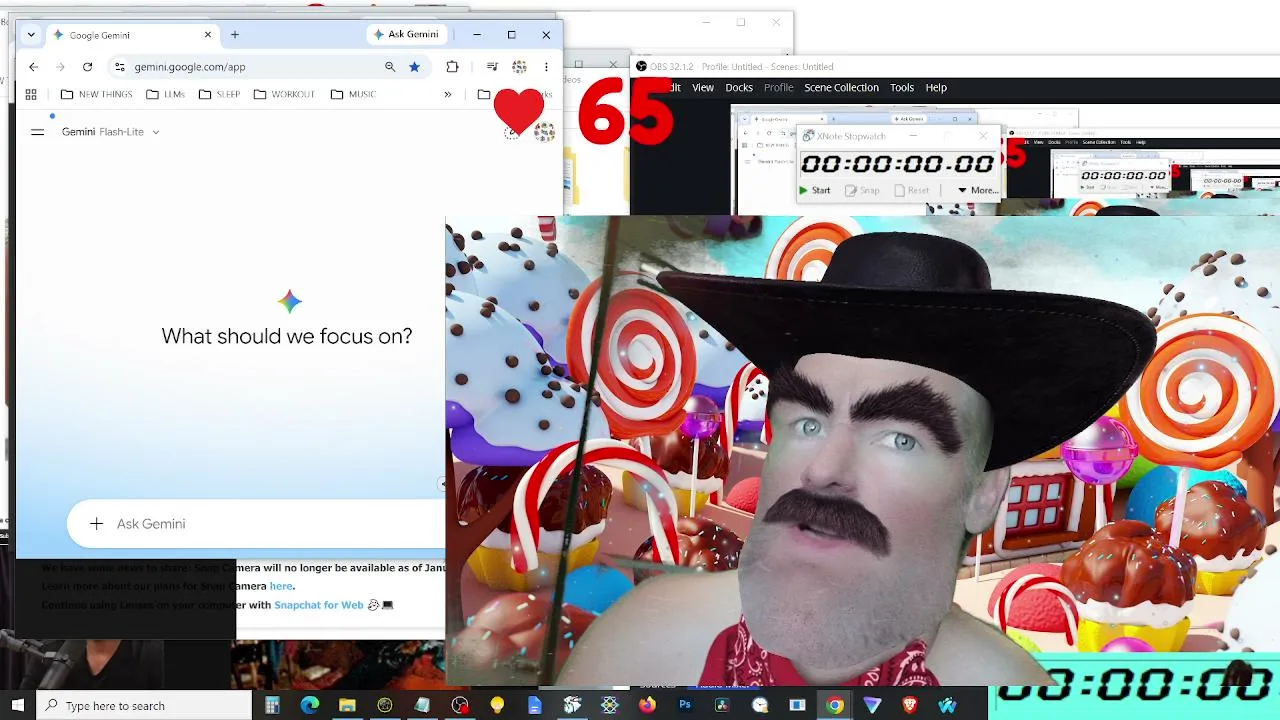The width and height of the screenshot is (1280, 720).
Task: Open the WORKOUT bookmark folder
Action: pyautogui.click(x=284, y=94)
